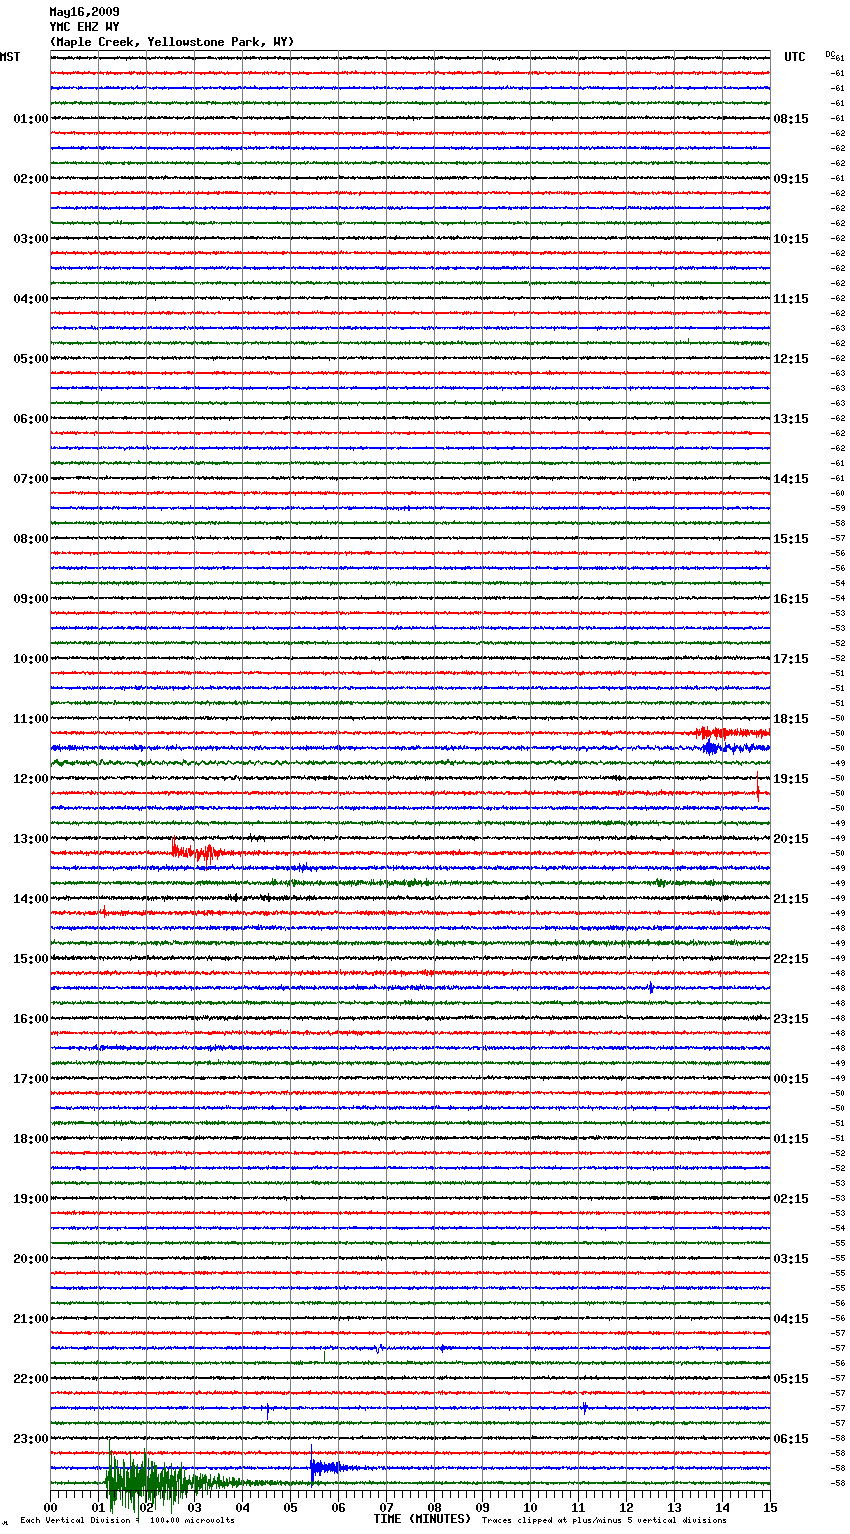Click the DC column header
Image resolution: width=850 pixels, height=1534 pixels.
tap(832, 54)
